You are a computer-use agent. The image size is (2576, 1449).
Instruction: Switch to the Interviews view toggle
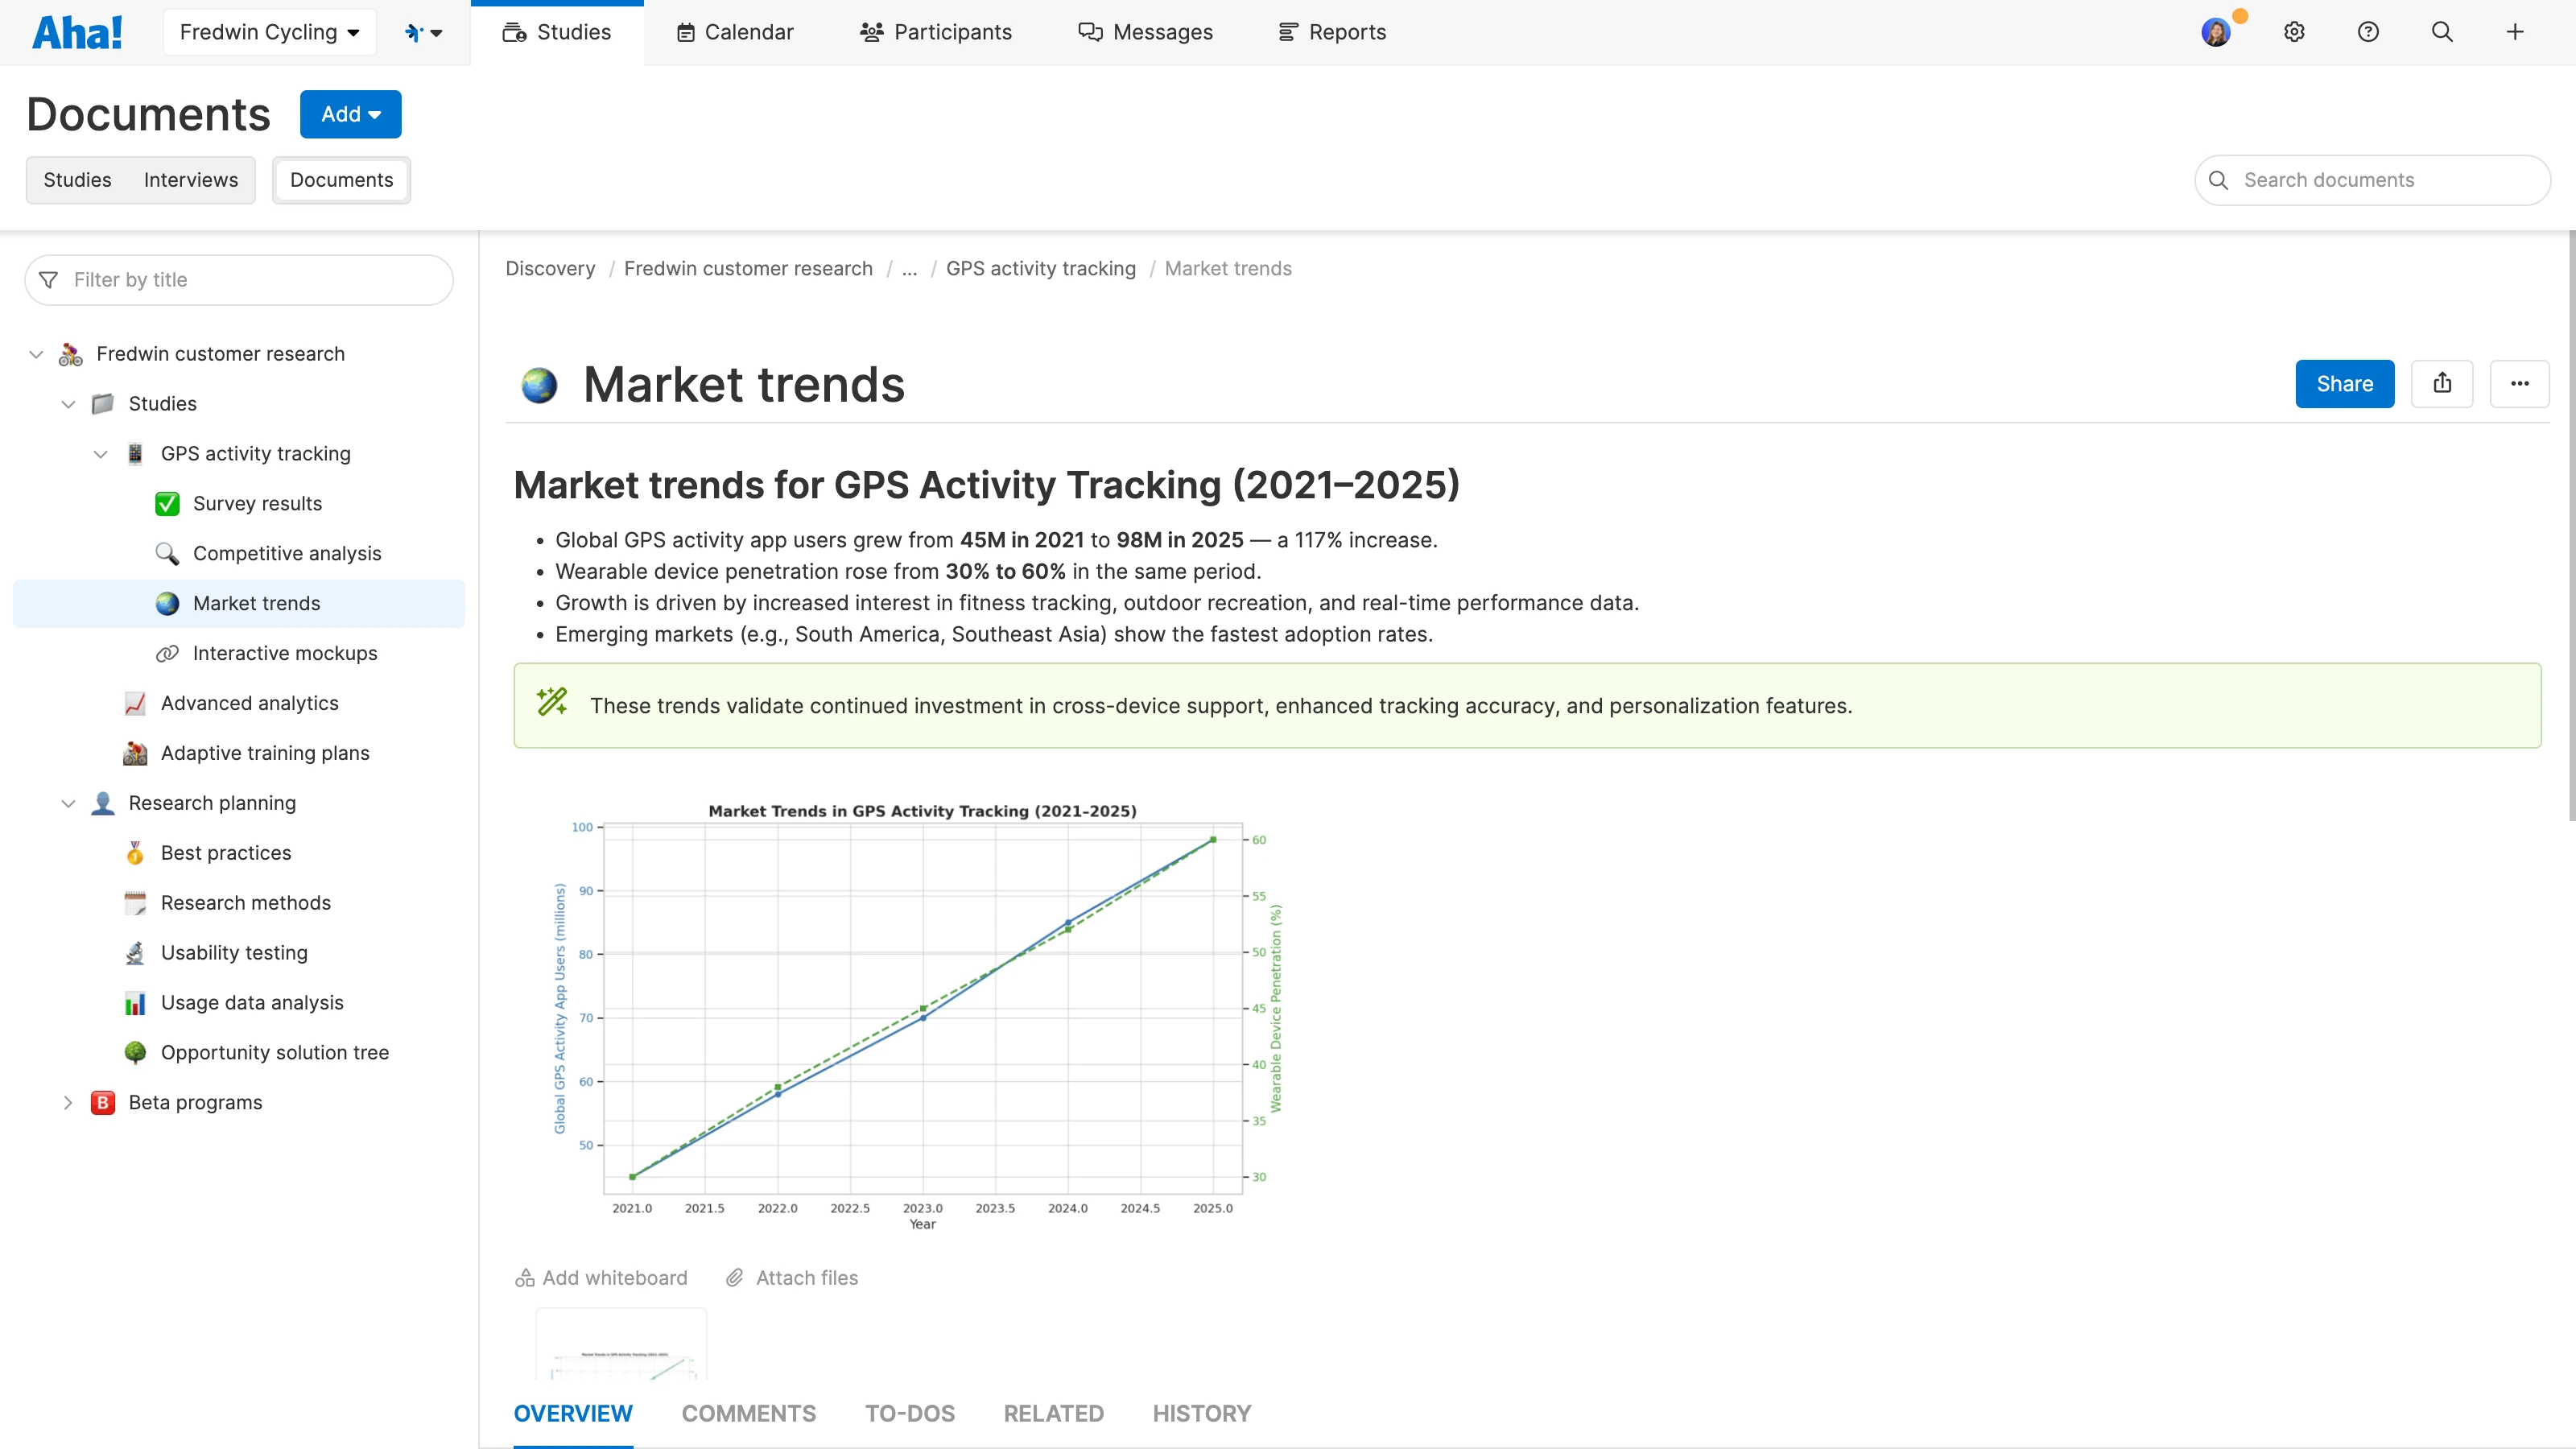(x=191, y=180)
